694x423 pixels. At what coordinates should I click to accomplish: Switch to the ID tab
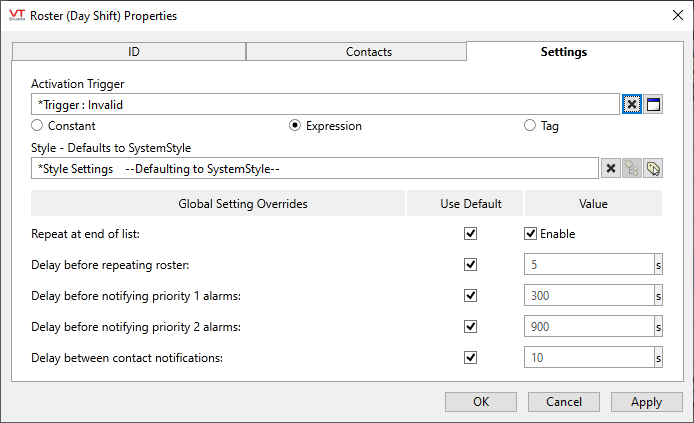tap(133, 52)
